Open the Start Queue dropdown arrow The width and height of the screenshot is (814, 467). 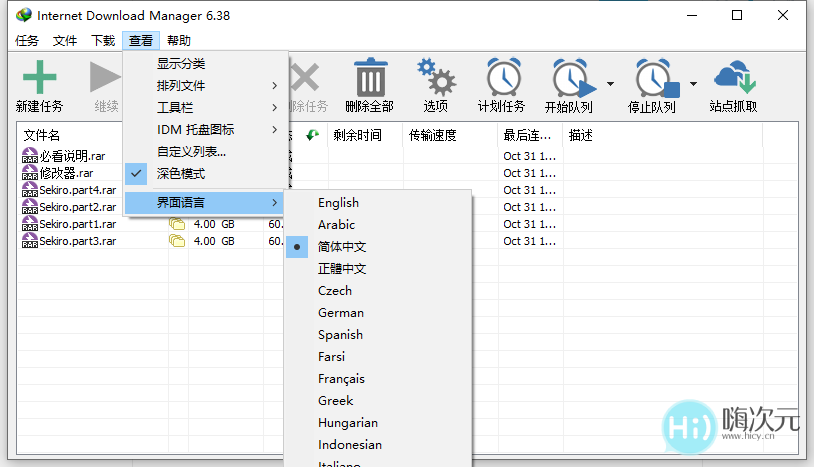610,84
